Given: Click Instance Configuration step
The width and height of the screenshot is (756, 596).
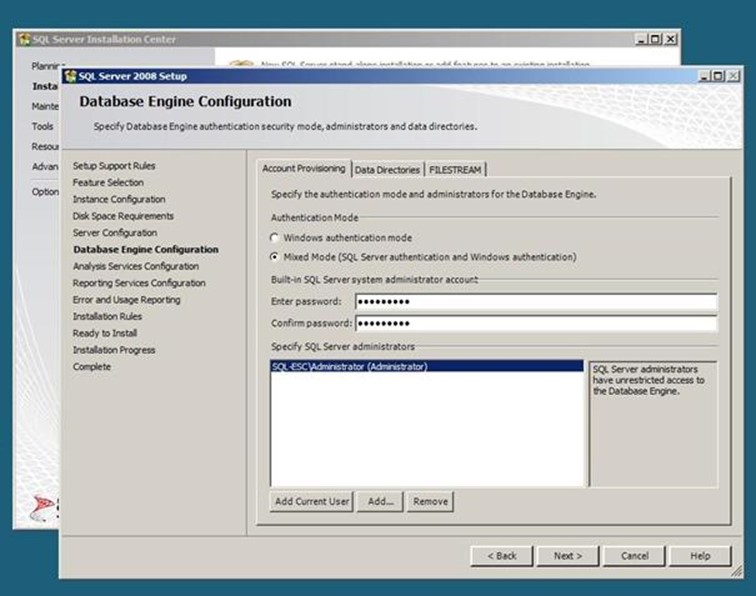Looking at the screenshot, I should click(x=119, y=199).
